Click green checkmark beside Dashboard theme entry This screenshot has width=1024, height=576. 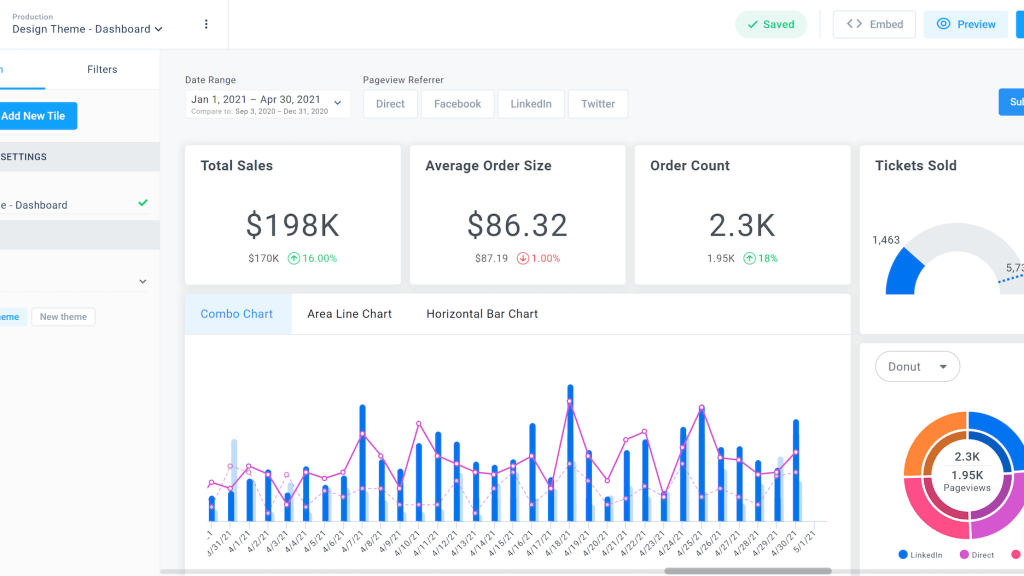(143, 203)
